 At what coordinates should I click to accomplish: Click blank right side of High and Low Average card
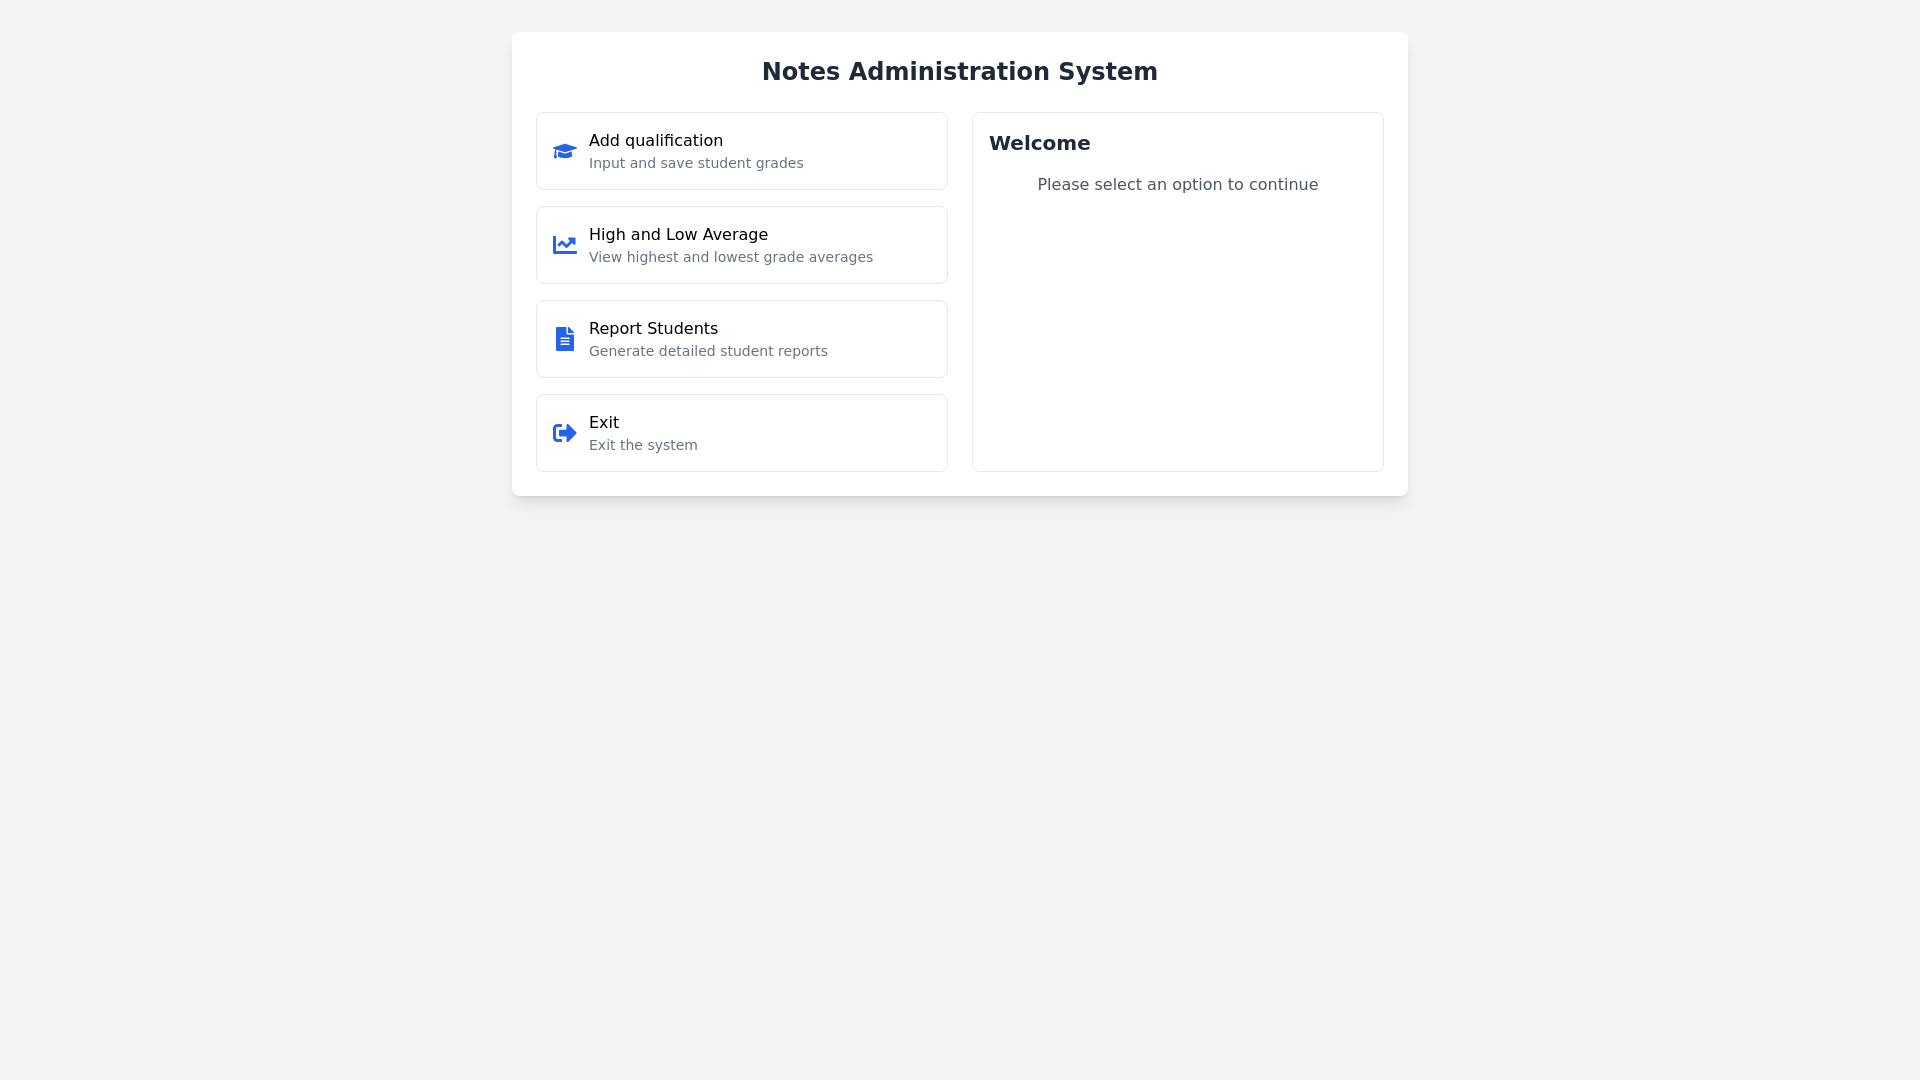[x=910, y=245]
